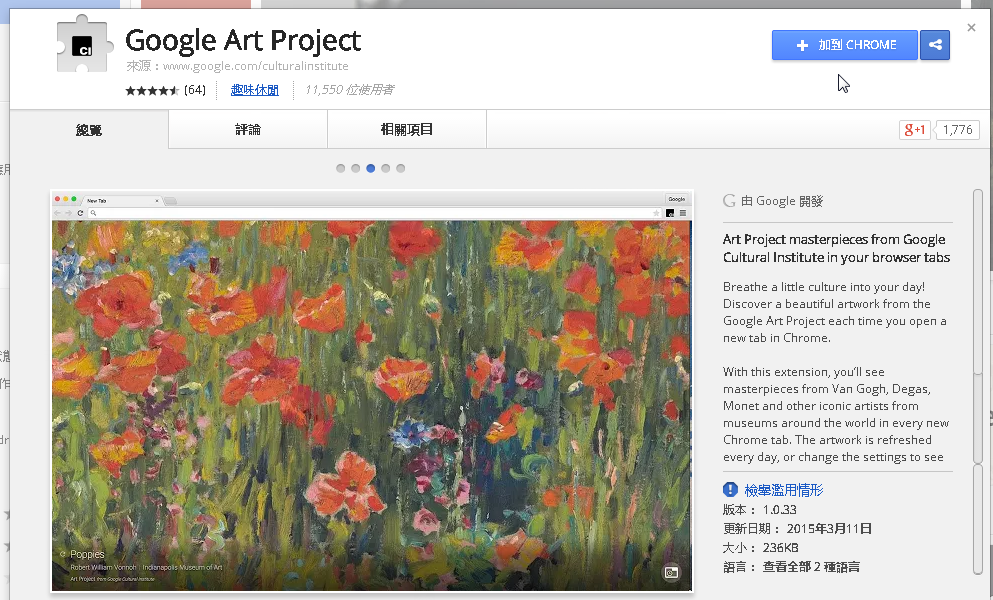This screenshot has width=993, height=600.
Task: Click the Poppies painting screenshot
Action: tap(372, 391)
